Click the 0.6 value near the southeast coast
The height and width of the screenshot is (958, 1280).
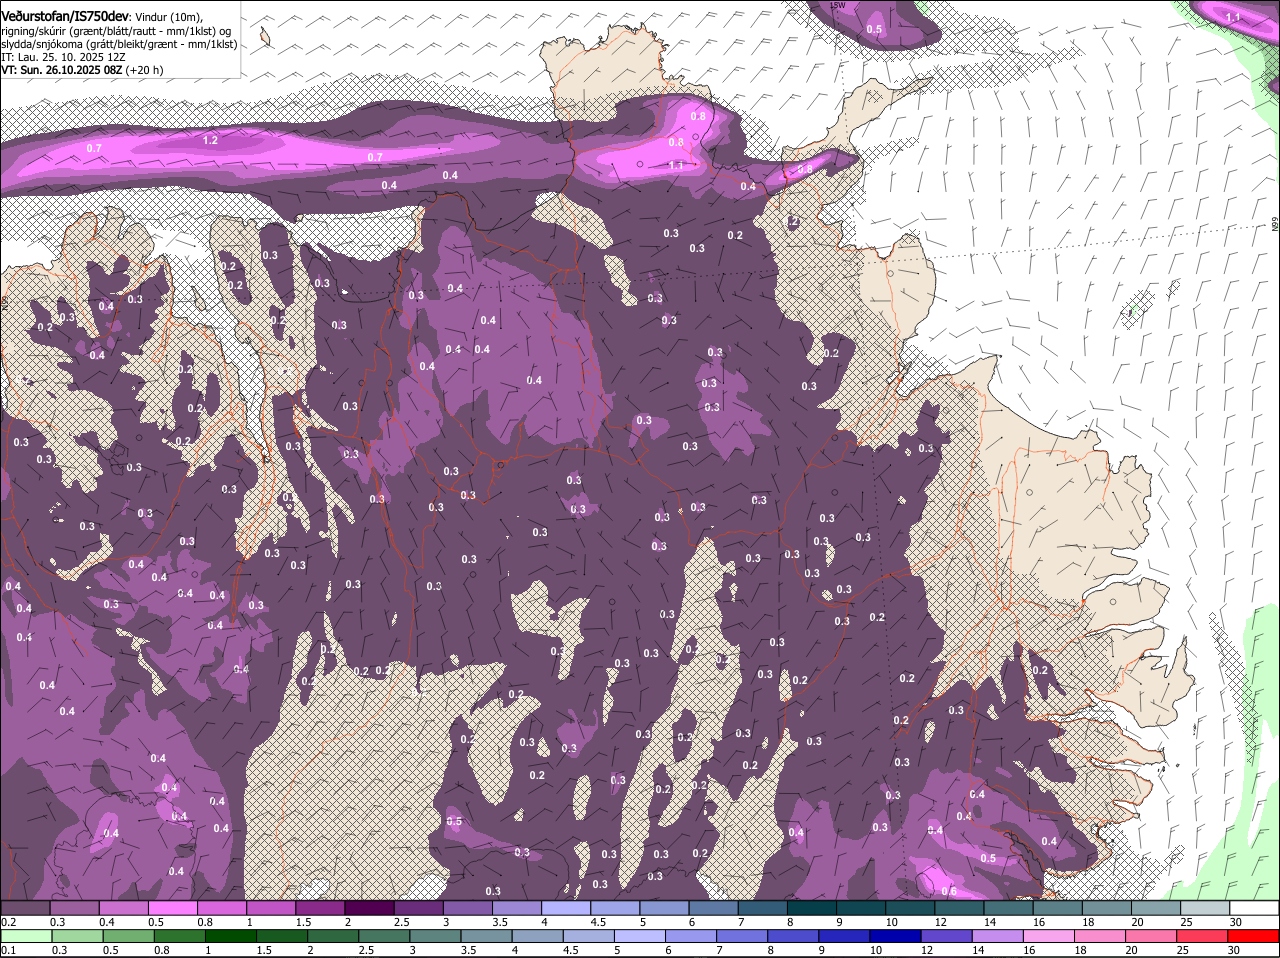pyautogui.click(x=949, y=891)
